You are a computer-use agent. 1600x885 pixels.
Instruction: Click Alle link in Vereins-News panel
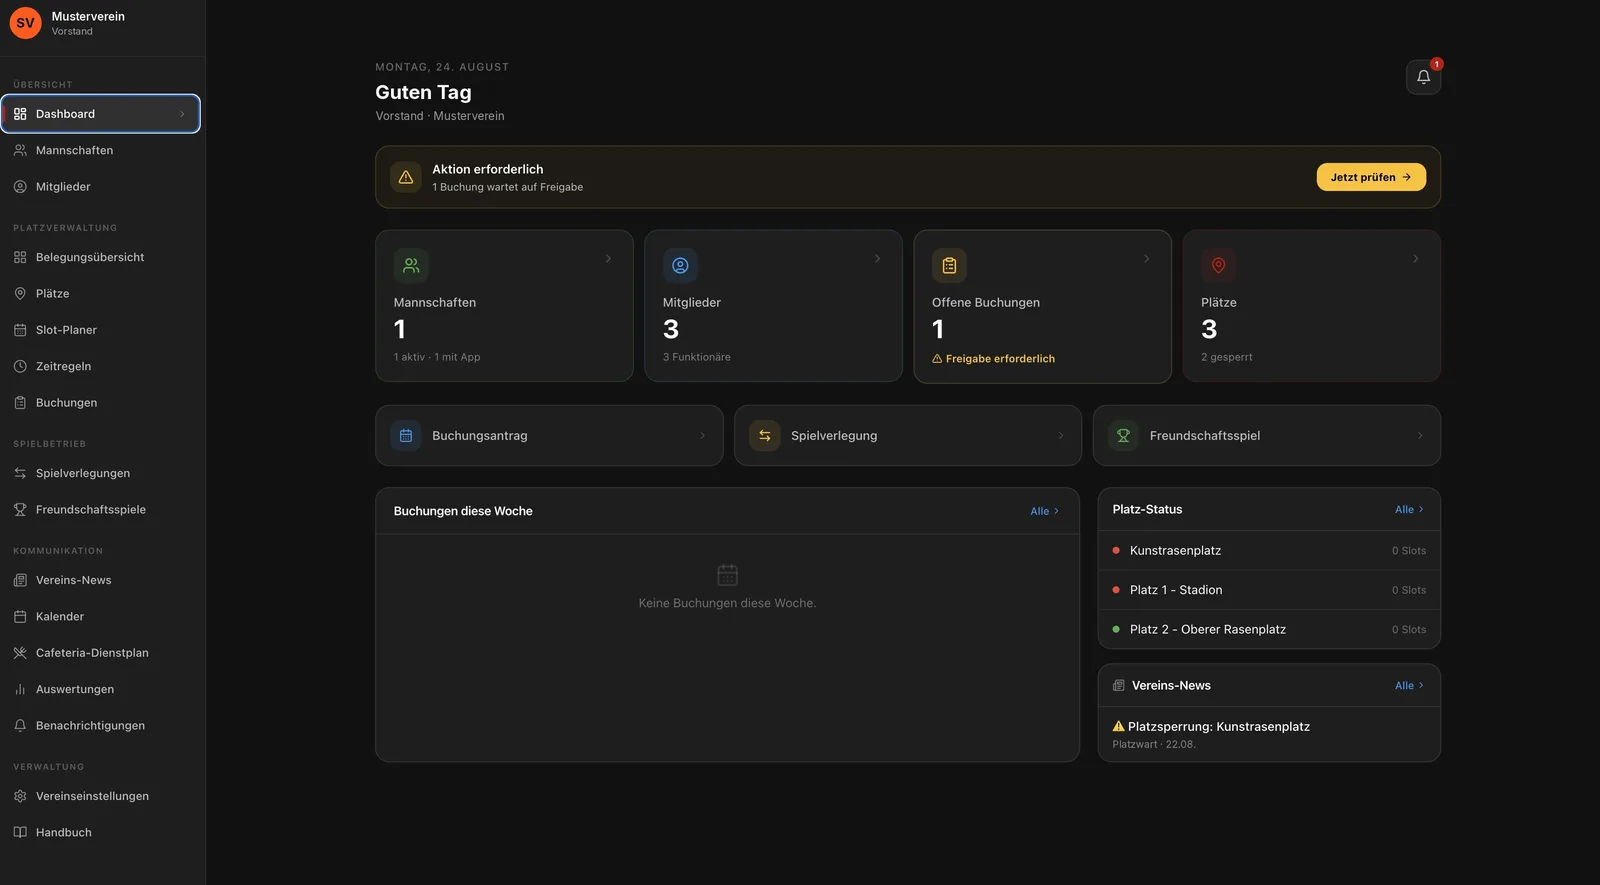click(x=1409, y=685)
